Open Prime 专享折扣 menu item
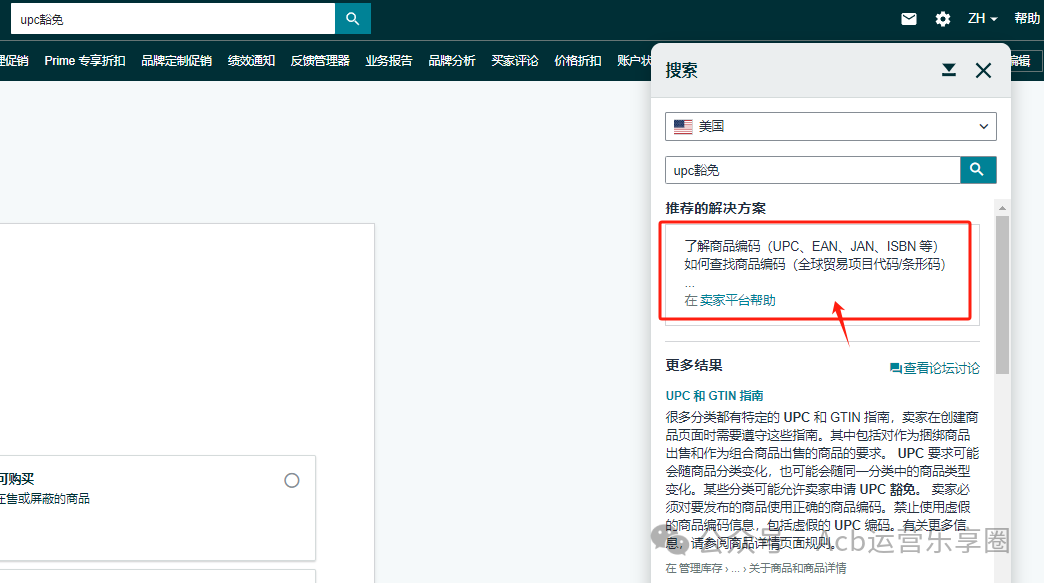The height and width of the screenshot is (583, 1044). (85, 61)
